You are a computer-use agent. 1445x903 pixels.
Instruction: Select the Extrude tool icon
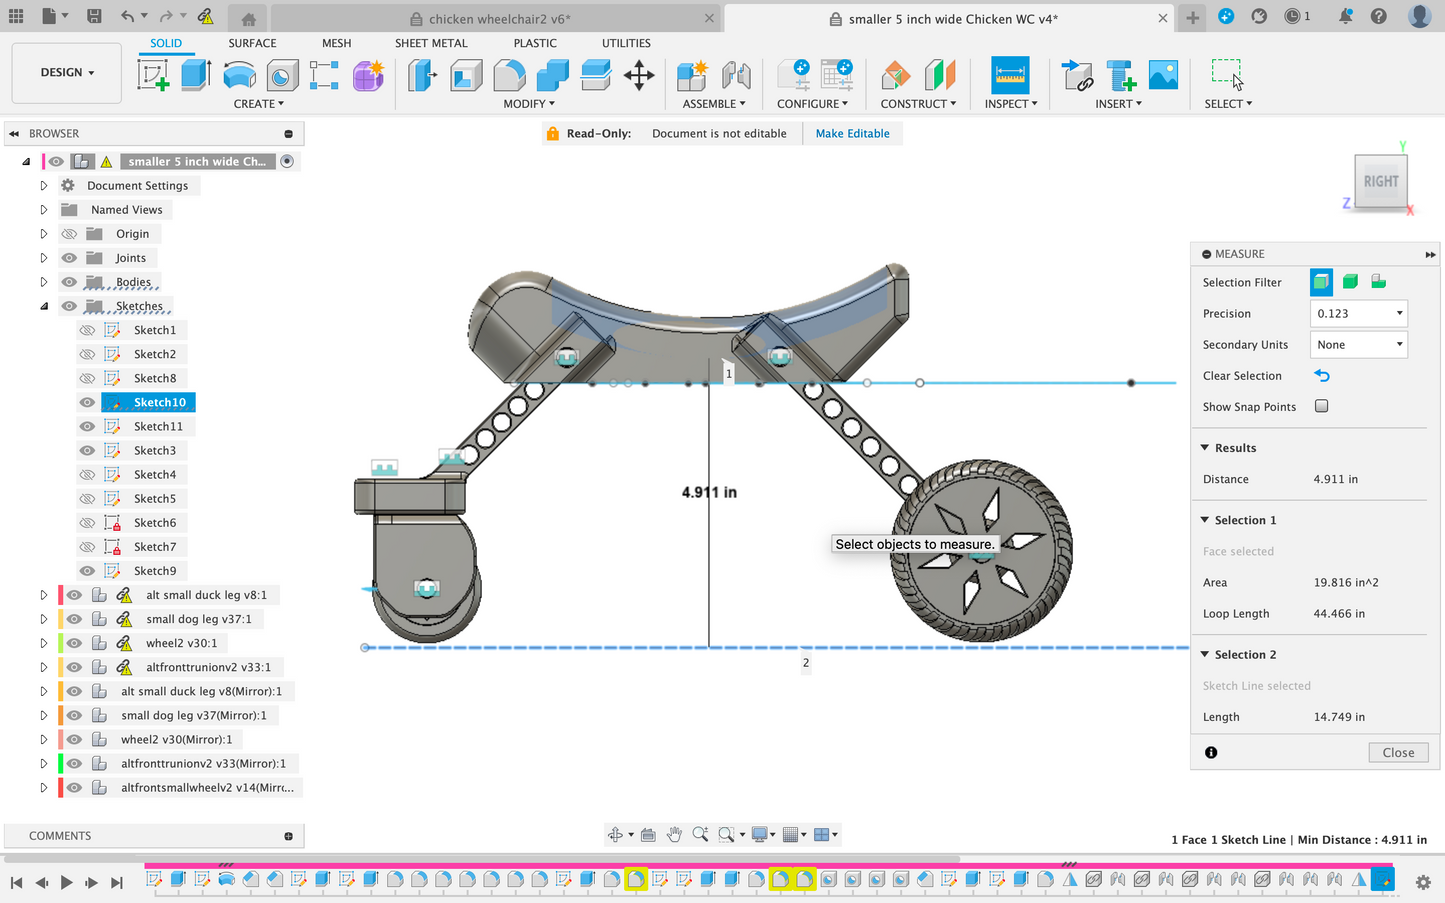click(x=196, y=75)
